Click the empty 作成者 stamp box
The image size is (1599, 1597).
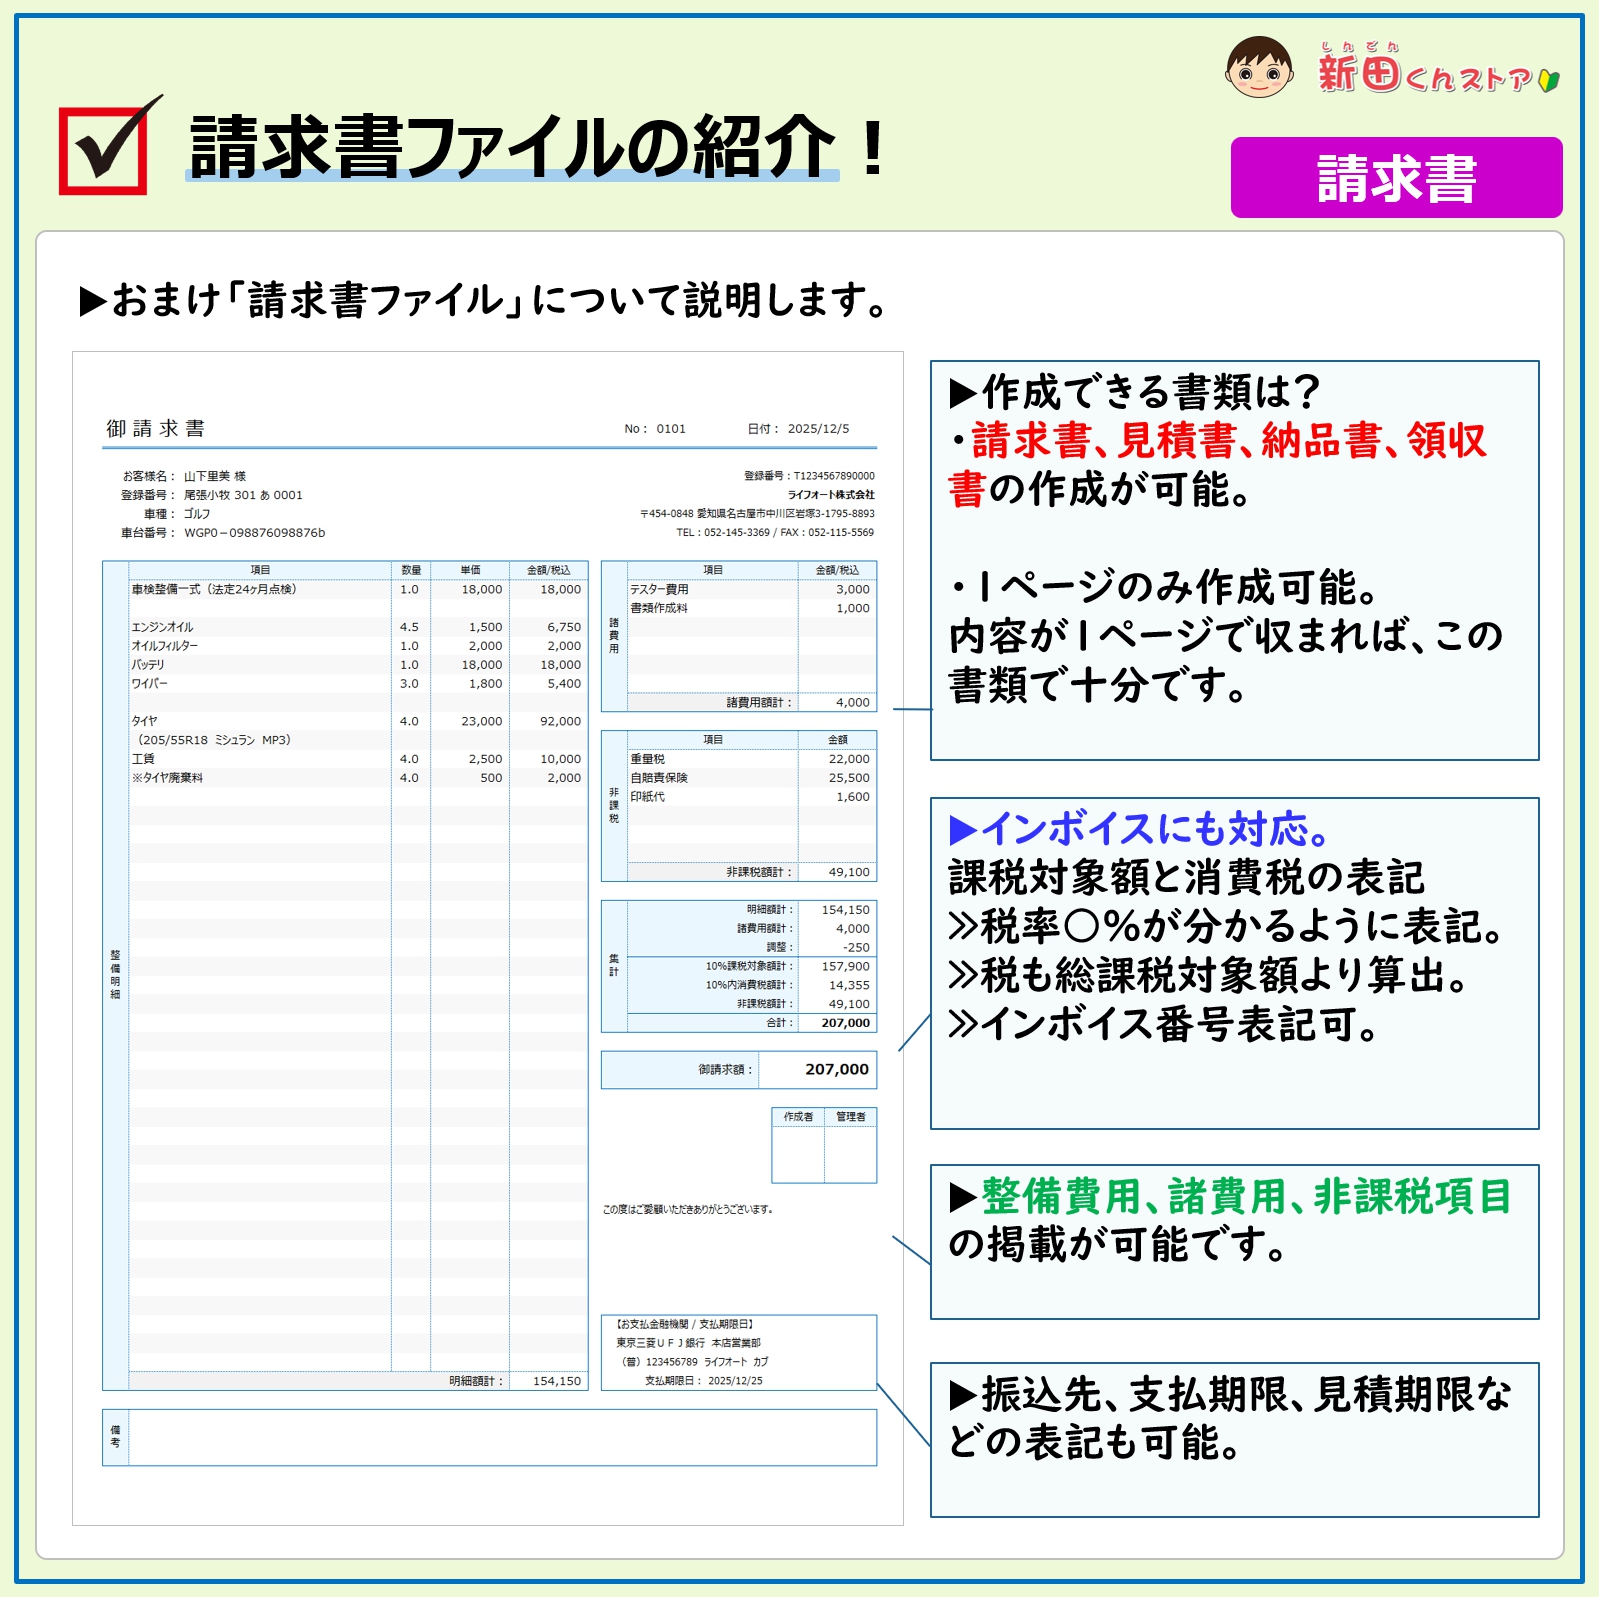pyautogui.click(x=798, y=1154)
